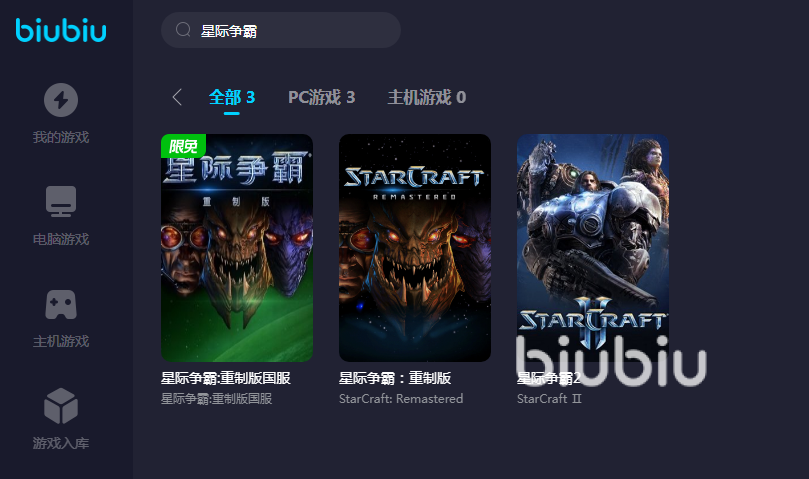
Task: Click the StarCraft: Remastered subtitle
Action: point(401,398)
